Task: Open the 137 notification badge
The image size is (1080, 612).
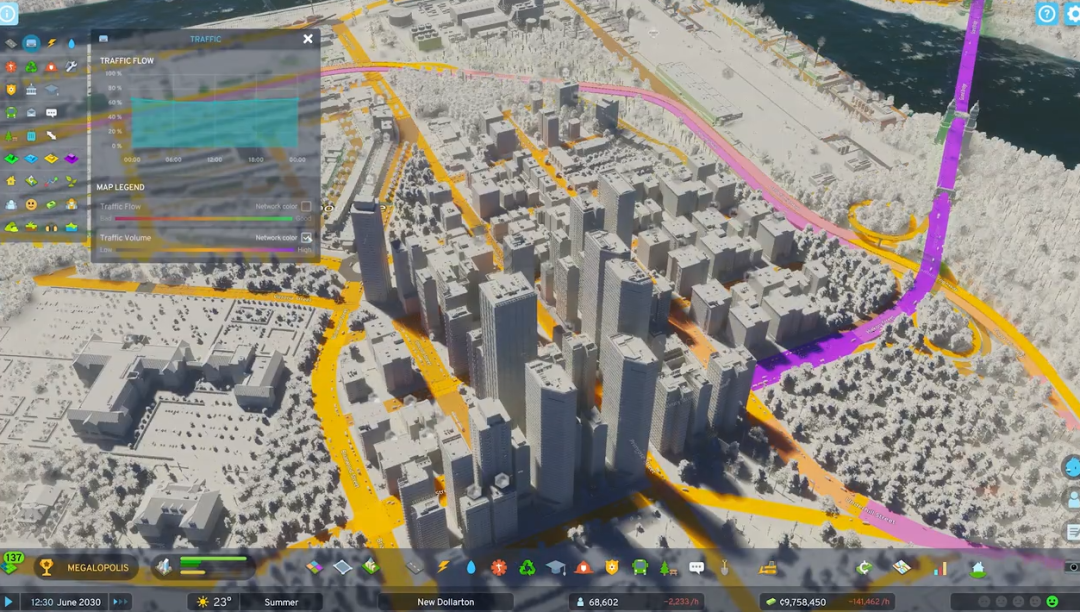Action: [13, 560]
